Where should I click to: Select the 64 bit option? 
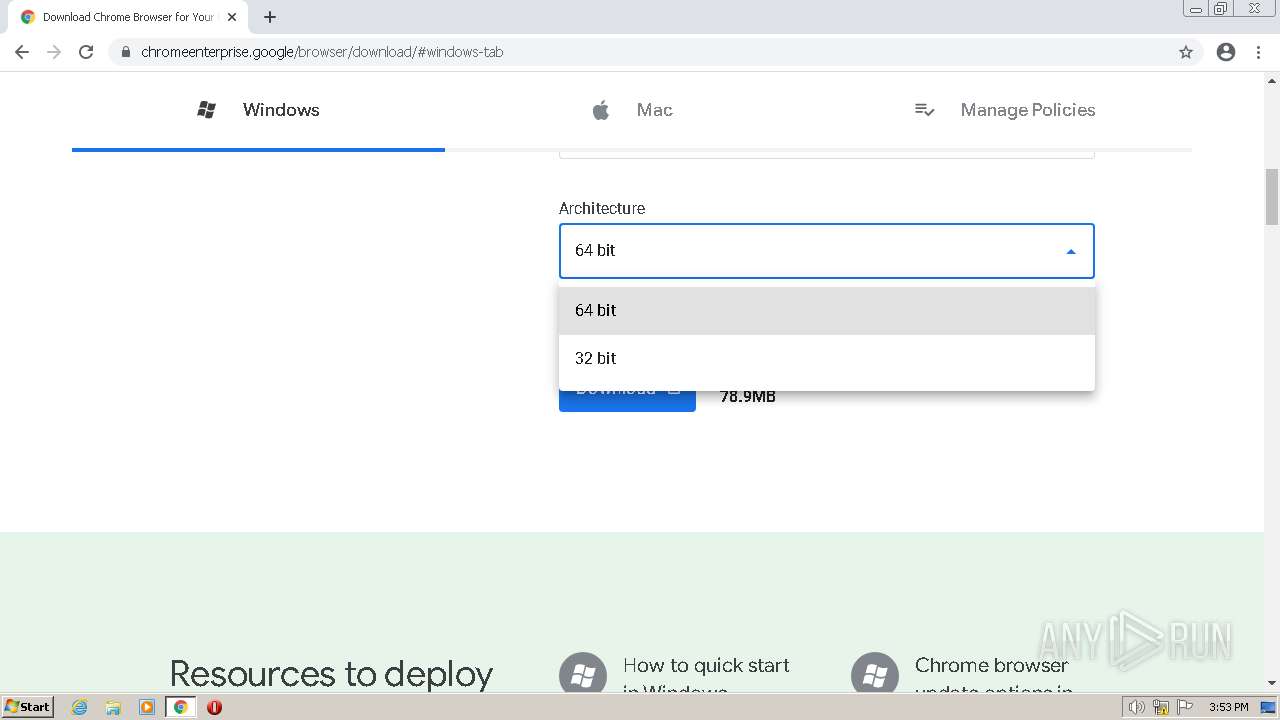click(827, 311)
